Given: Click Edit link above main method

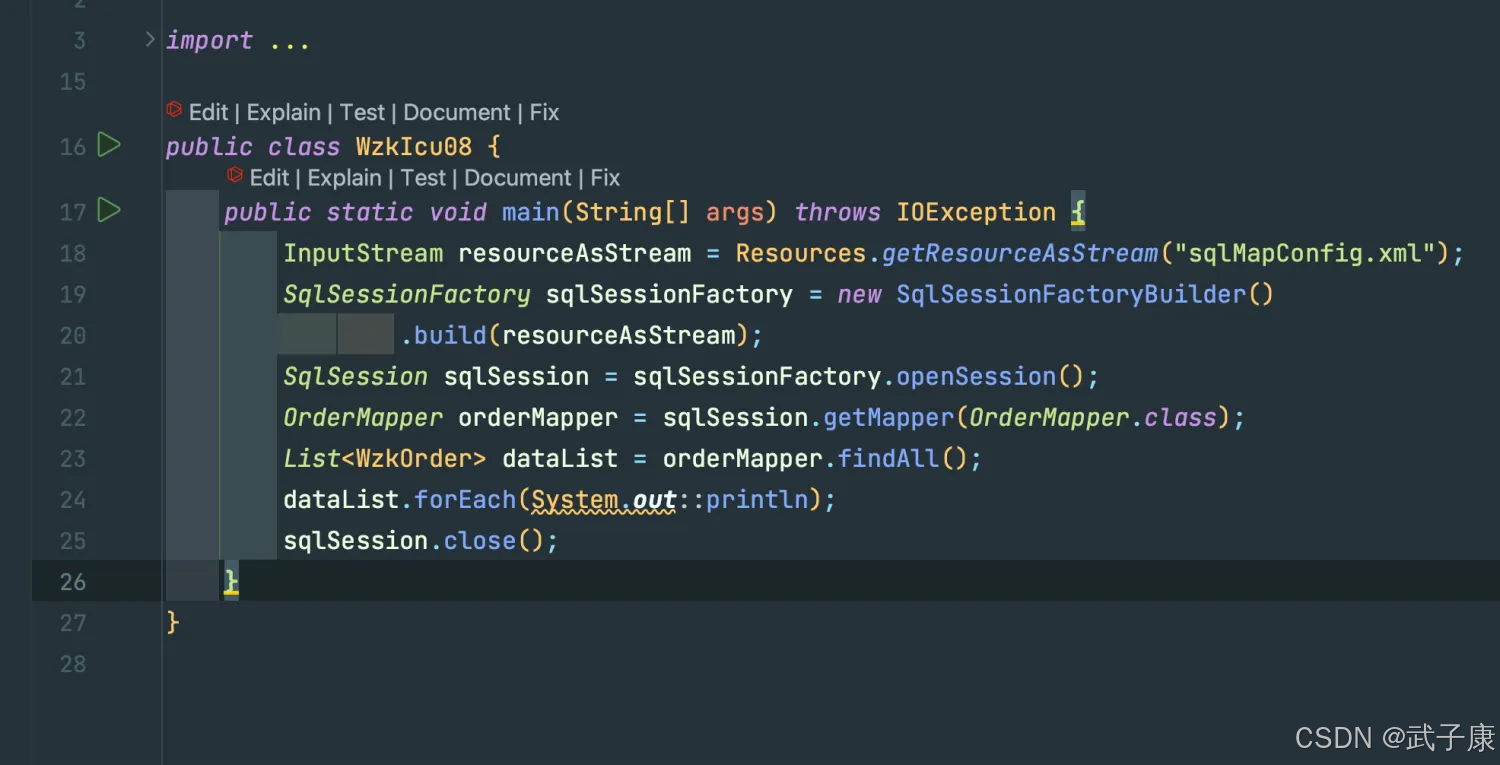Looking at the screenshot, I should pos(269,178).
